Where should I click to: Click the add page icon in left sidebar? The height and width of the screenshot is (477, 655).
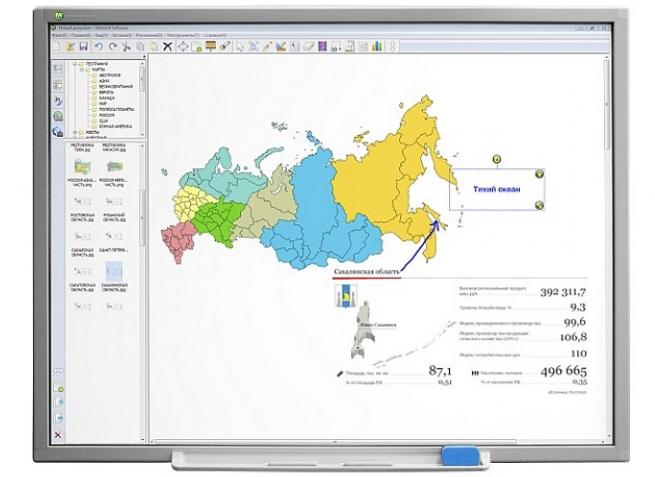tap(58, 386)
